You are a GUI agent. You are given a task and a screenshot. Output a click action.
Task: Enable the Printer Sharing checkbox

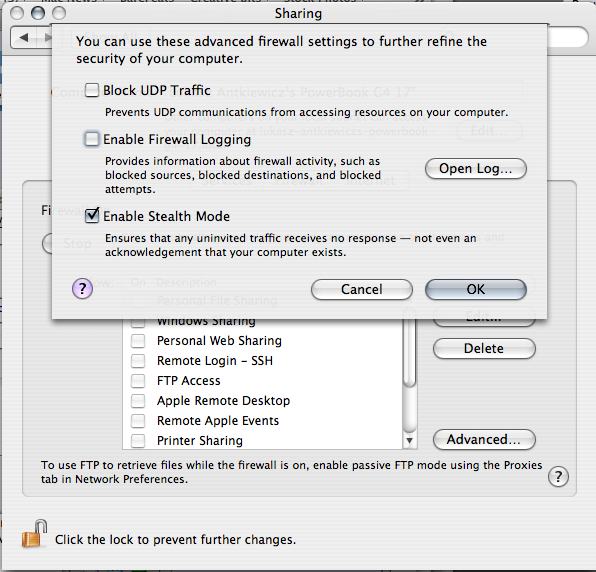tap(138, 440)
